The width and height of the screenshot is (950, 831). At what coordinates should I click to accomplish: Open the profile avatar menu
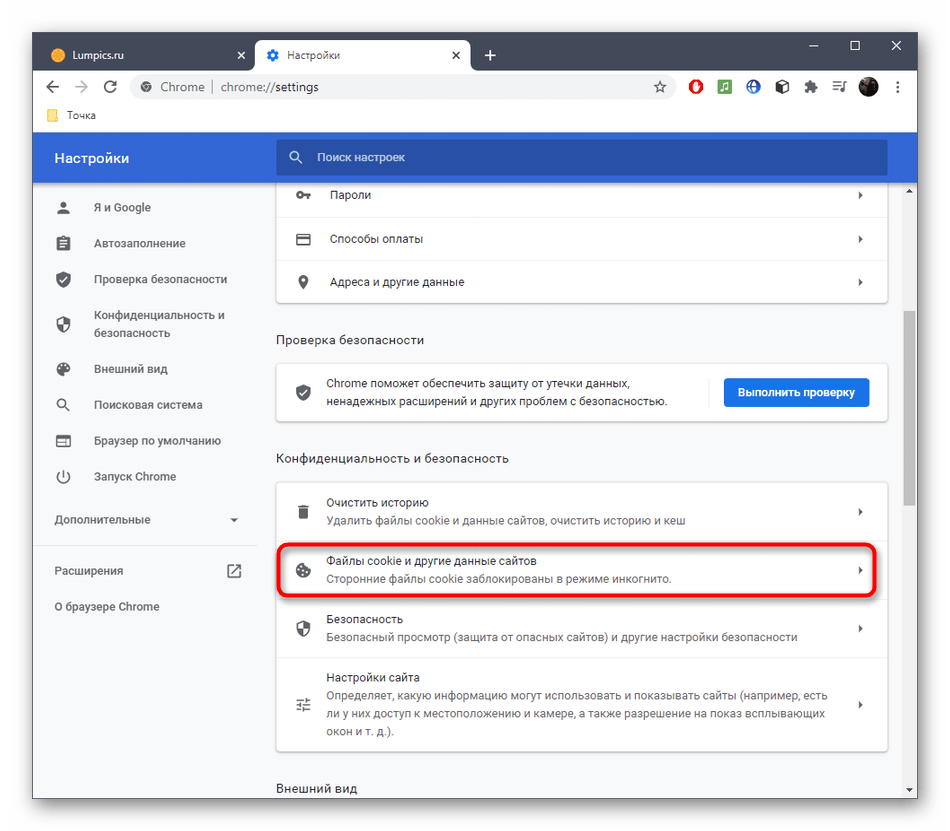click(x=868, y=87)
